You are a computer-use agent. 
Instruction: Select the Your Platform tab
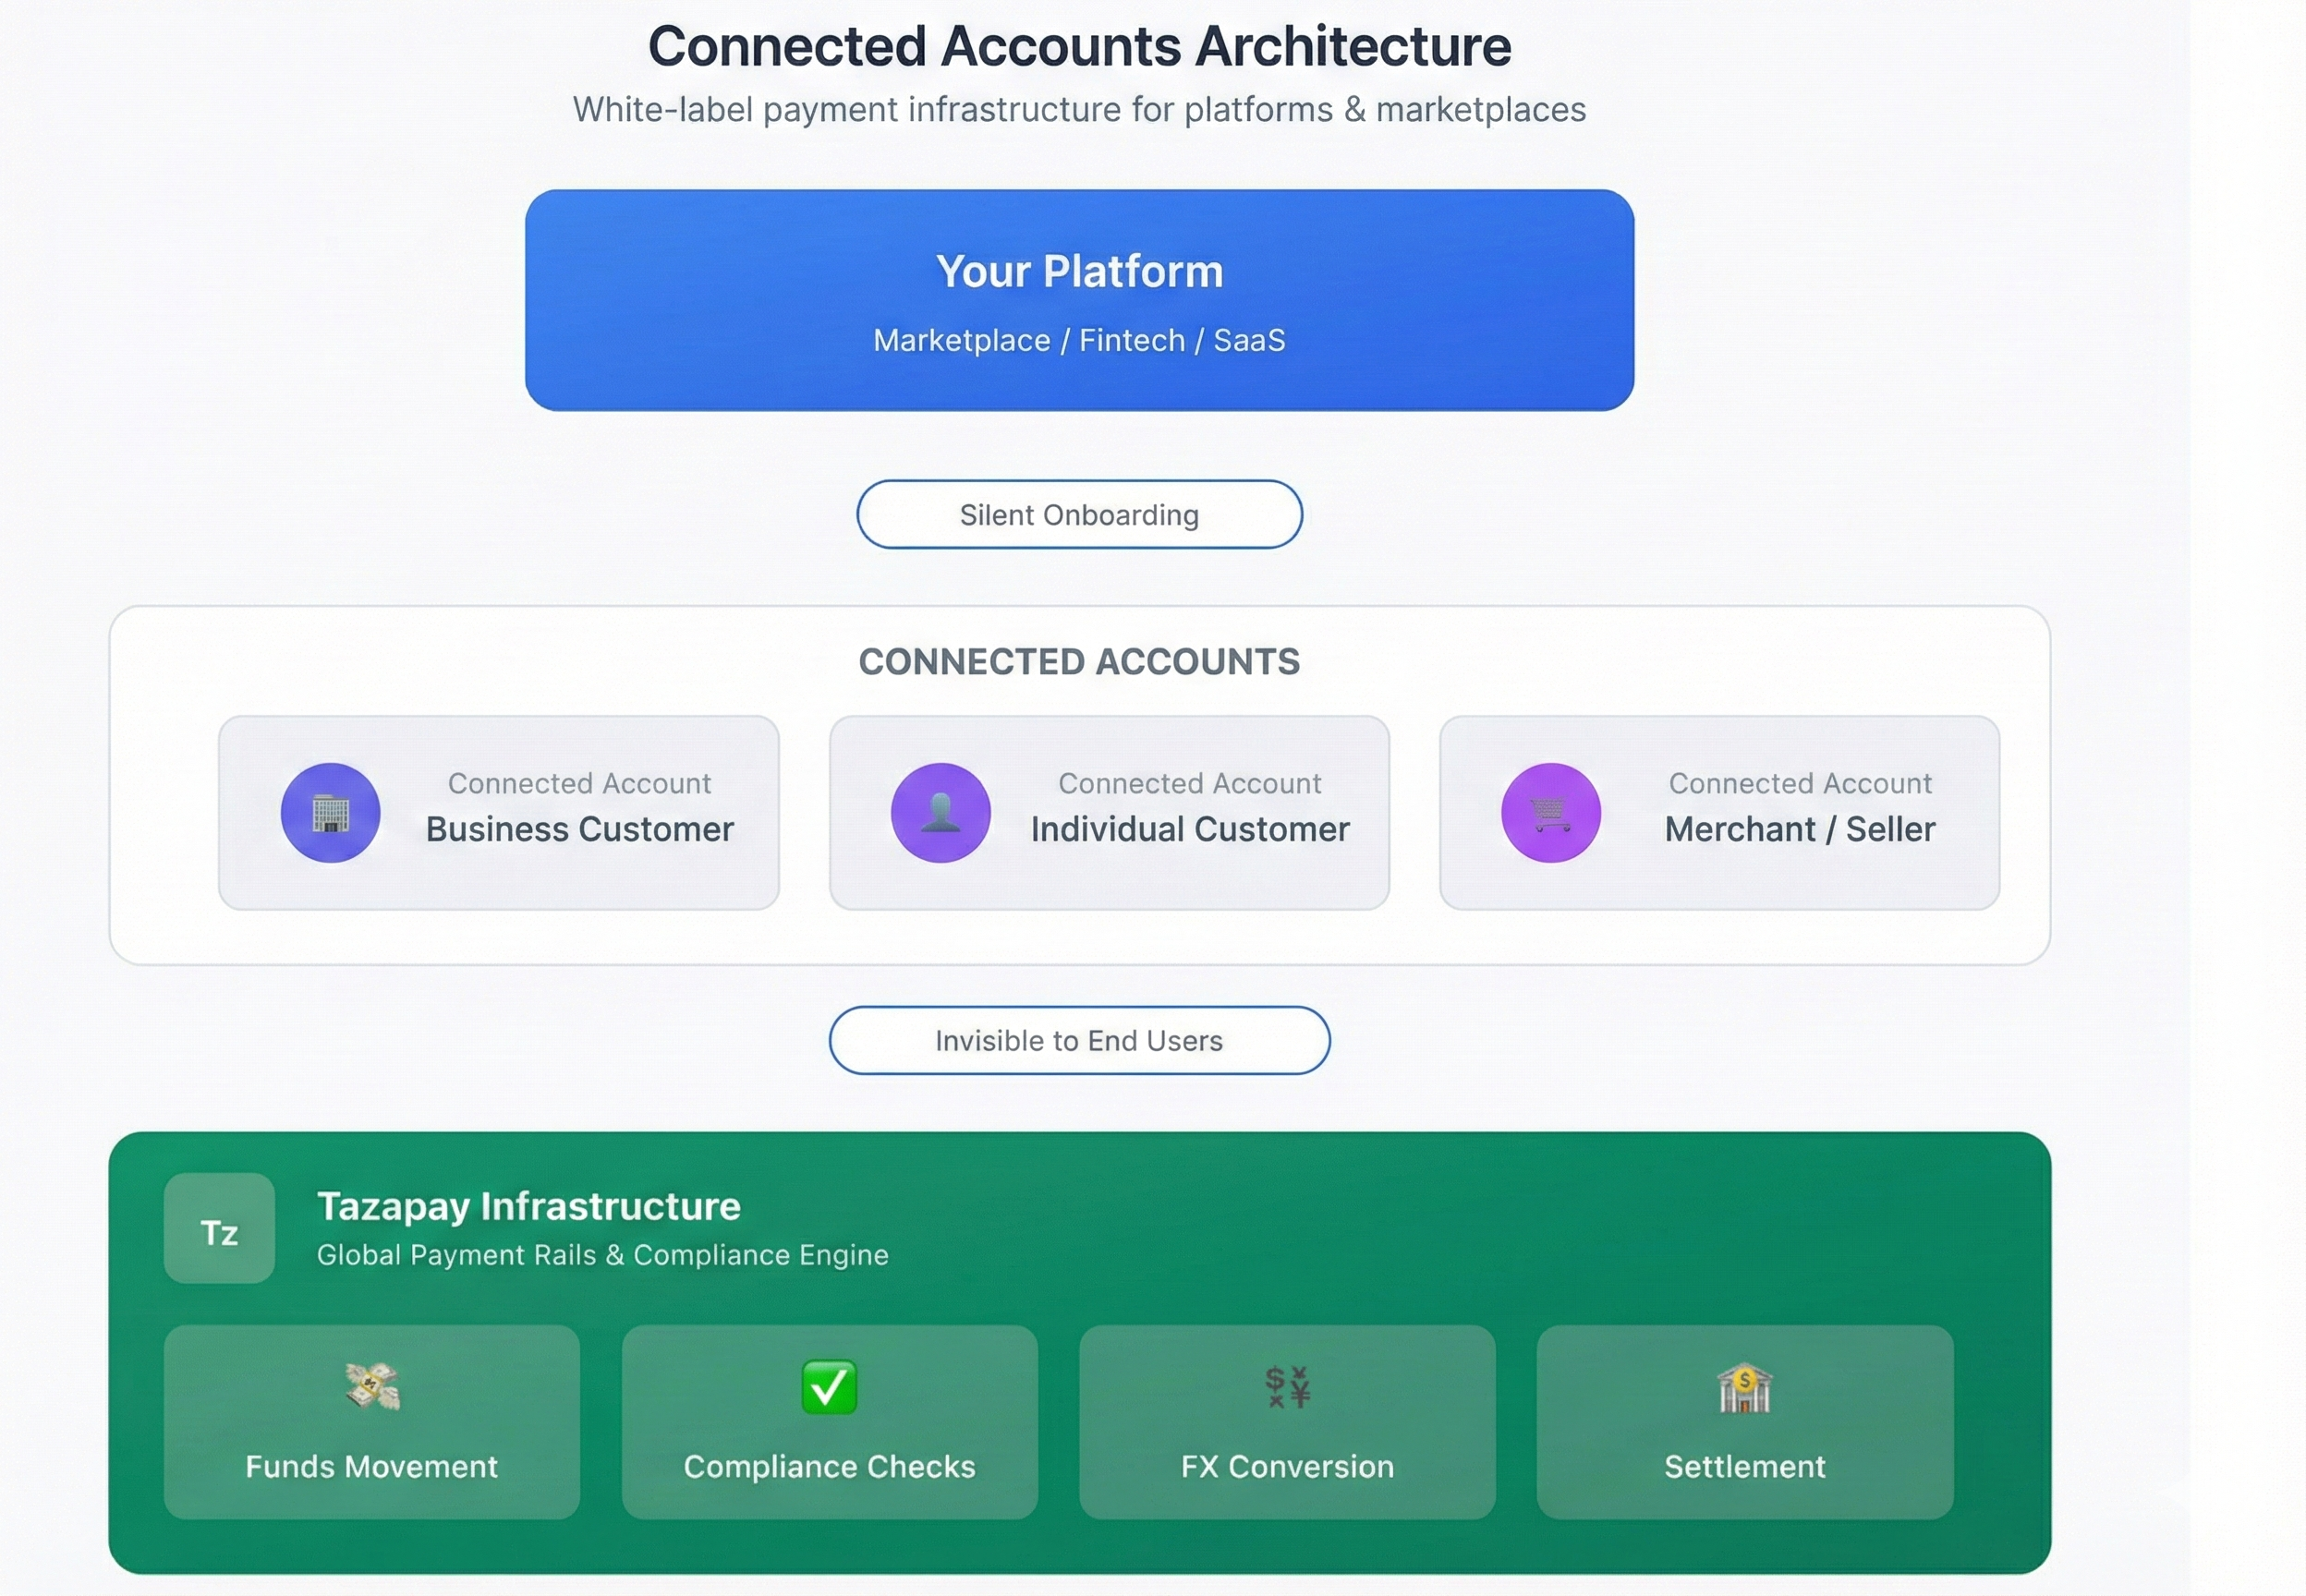(1078, 270)
